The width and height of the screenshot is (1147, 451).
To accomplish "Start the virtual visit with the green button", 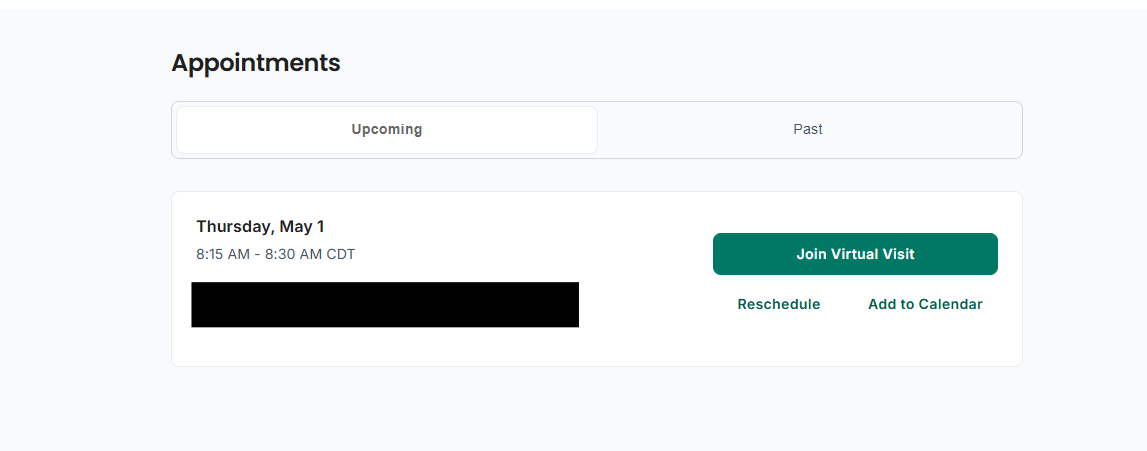I will tap(855, 254).
